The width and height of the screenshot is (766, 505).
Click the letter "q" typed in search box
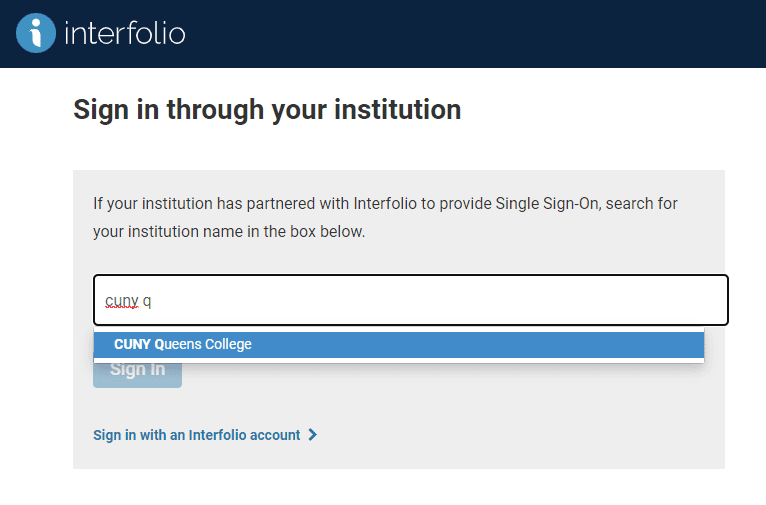coord(147,302)
